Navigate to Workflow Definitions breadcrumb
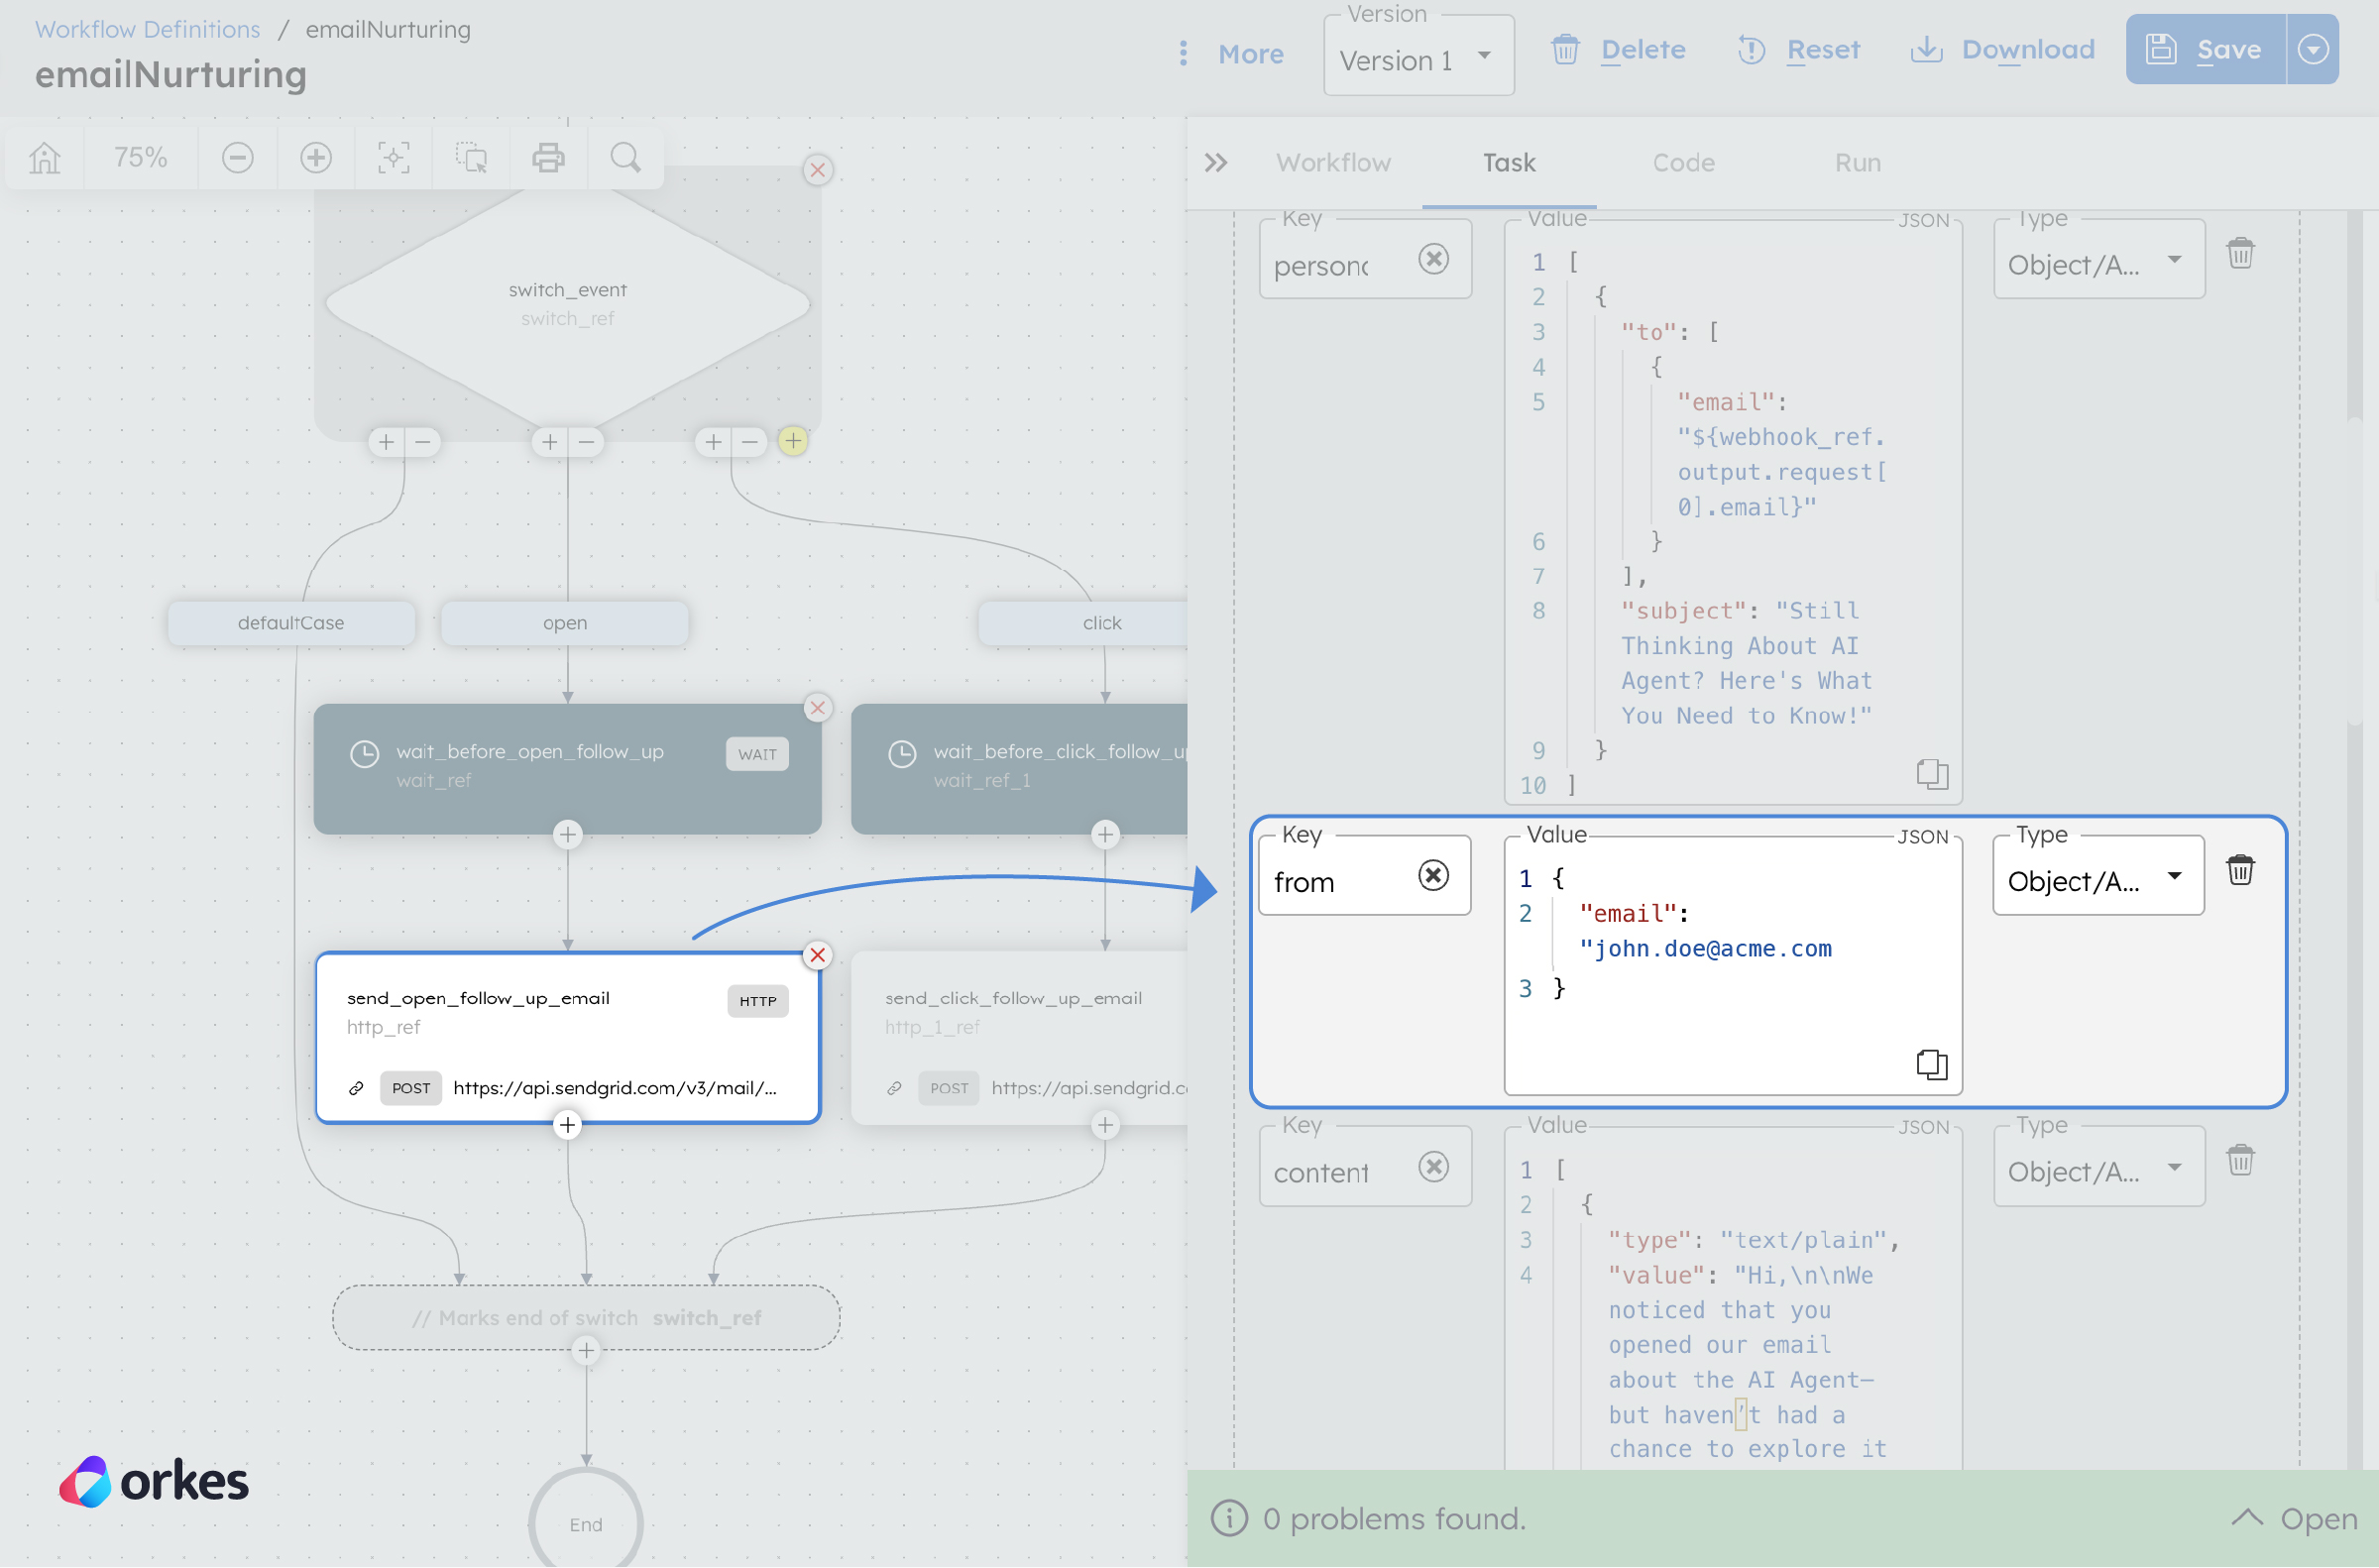The image size is (2379, 1568). click(146, 29)
